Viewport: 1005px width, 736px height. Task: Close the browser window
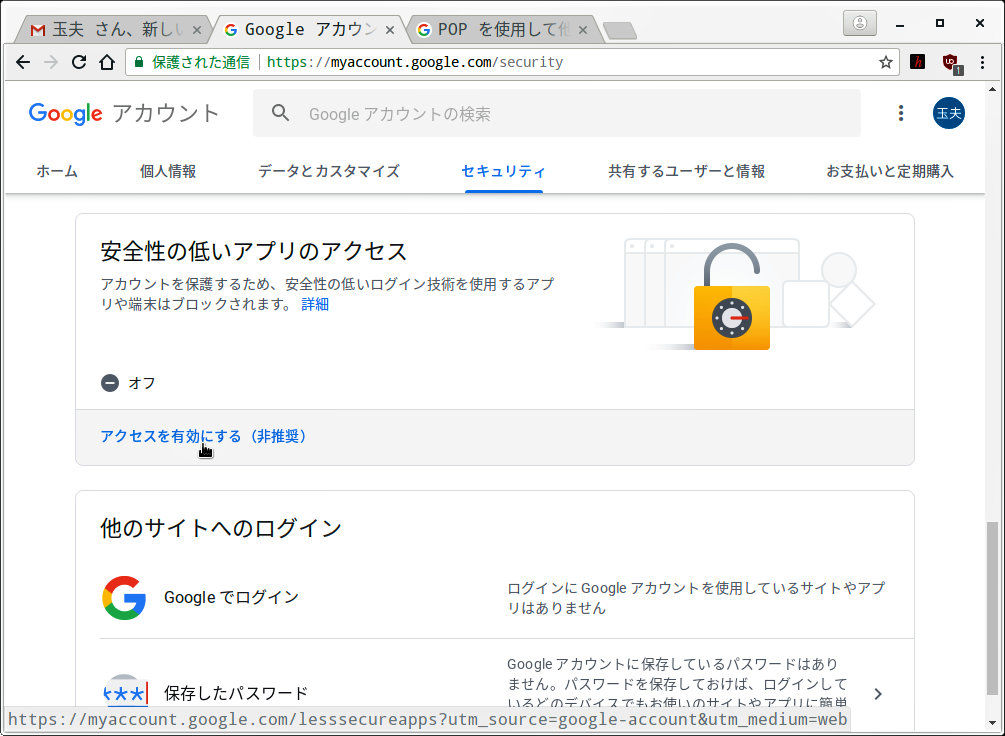(x=979, y=23)
